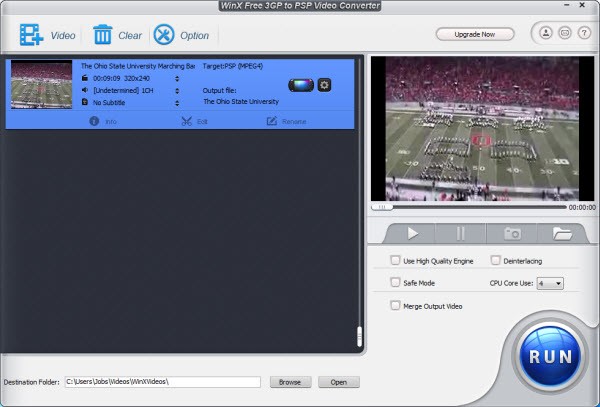Click the 'Target:PSP (MPEG4)' text
Image resolution: width=600 pixels, height=407 pixels.
tap(233, 66)
